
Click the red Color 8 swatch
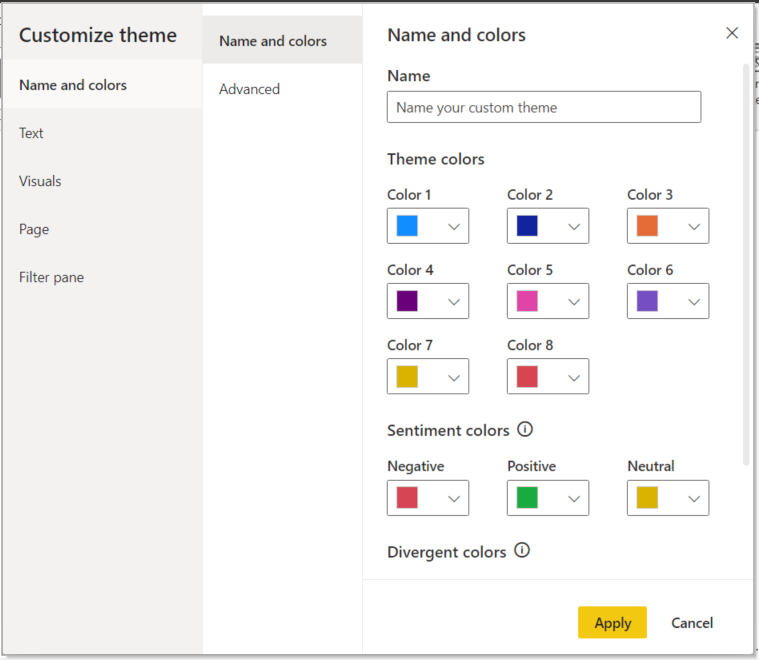[x=527, y=376]
